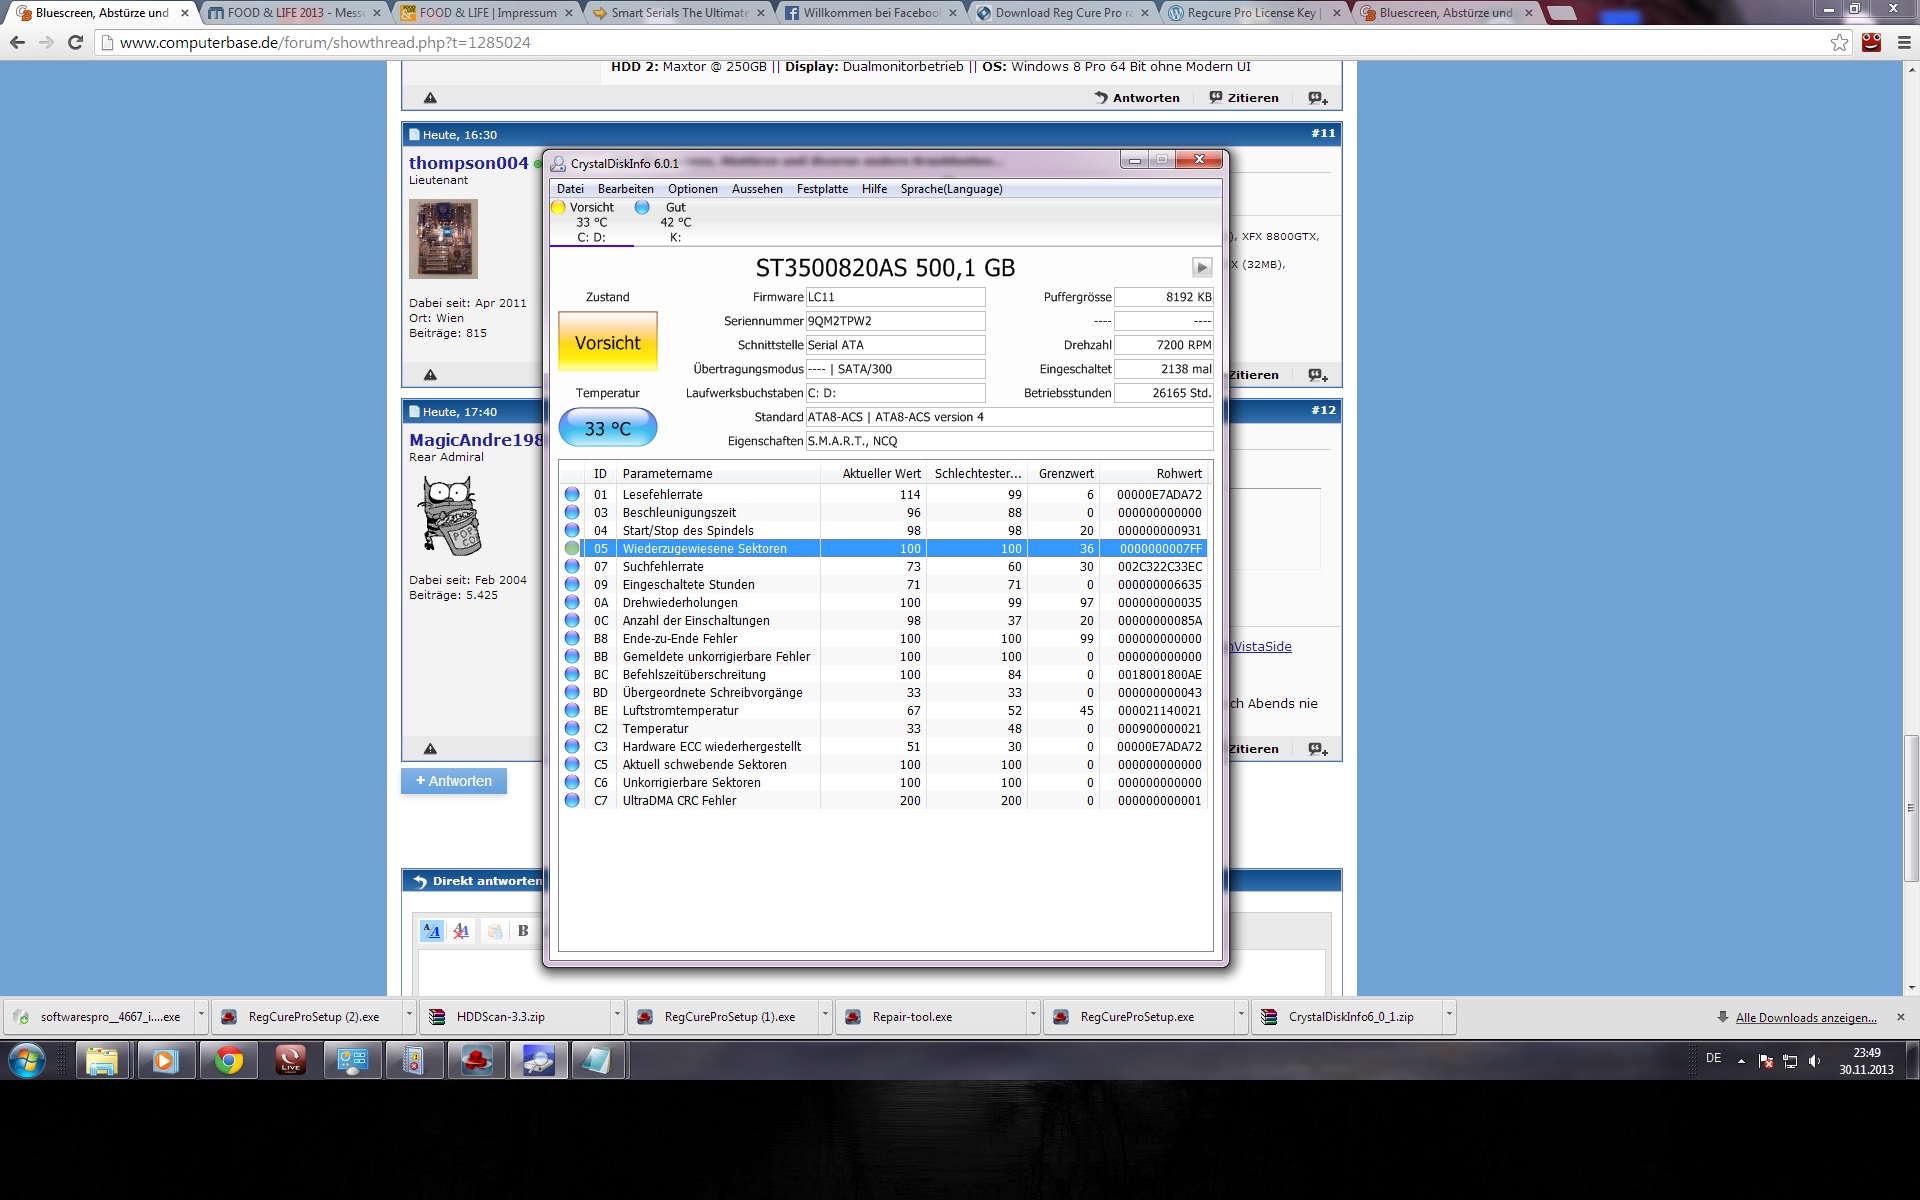Image resolution: width=1920 pixels, height=1200 pixels.
Task: Expand the dropdown arrow for CrystalDiskInfo6_0_1.zip download
Action: point(1448,1016)
